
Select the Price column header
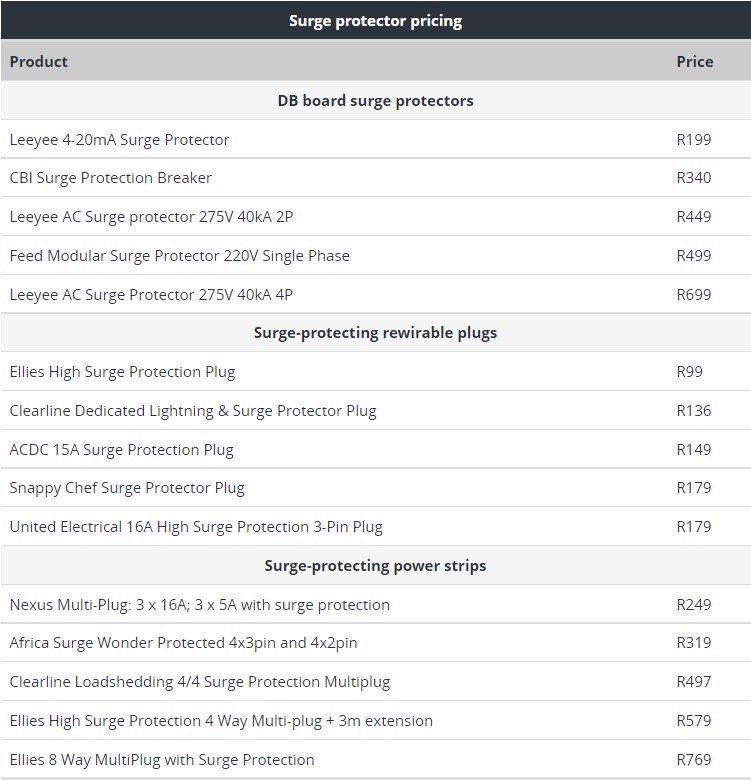click(695, 62)
